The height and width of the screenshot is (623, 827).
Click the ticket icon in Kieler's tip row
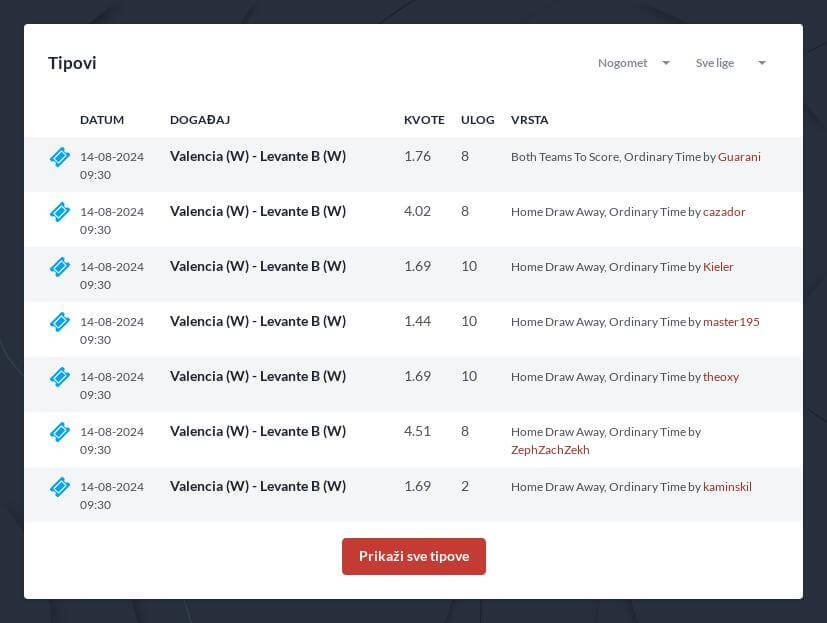coord(60,266)
